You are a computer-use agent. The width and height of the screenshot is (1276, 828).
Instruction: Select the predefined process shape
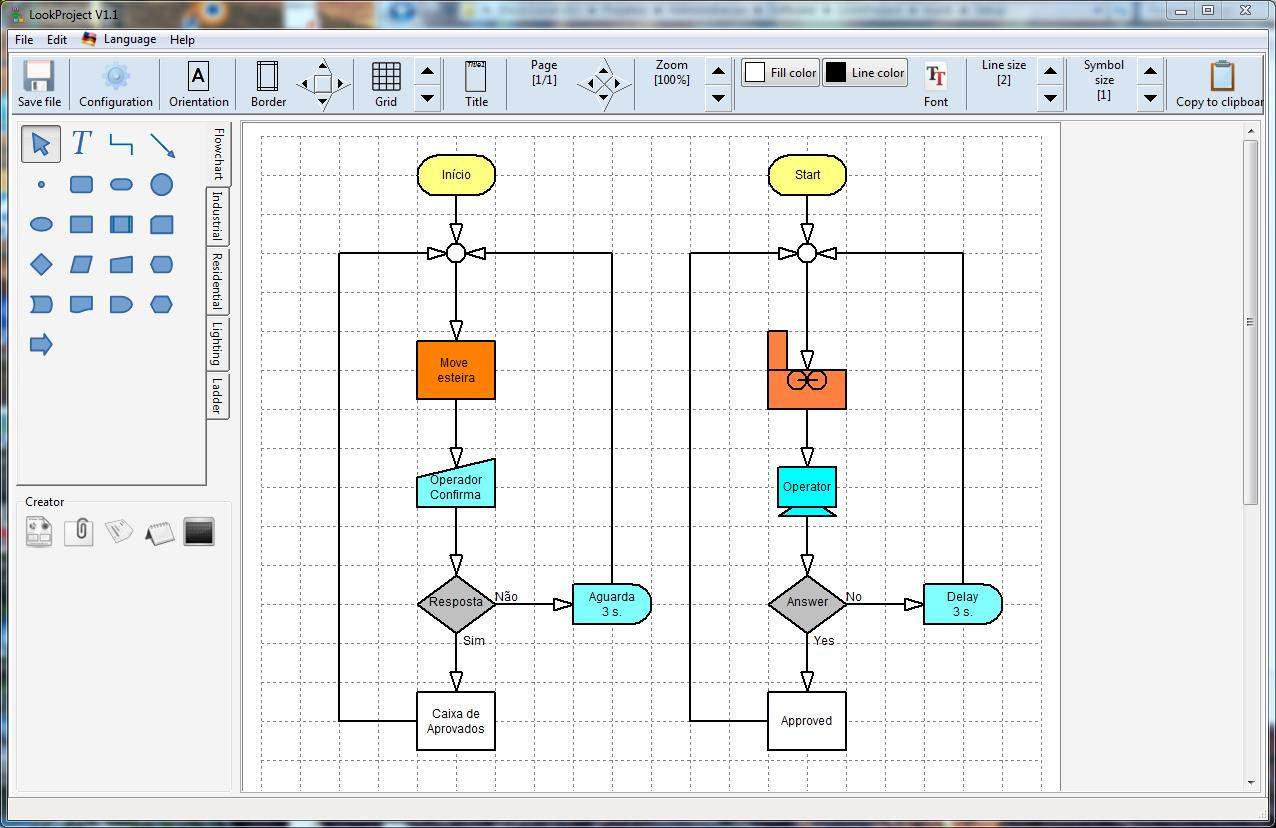point(121,225)
